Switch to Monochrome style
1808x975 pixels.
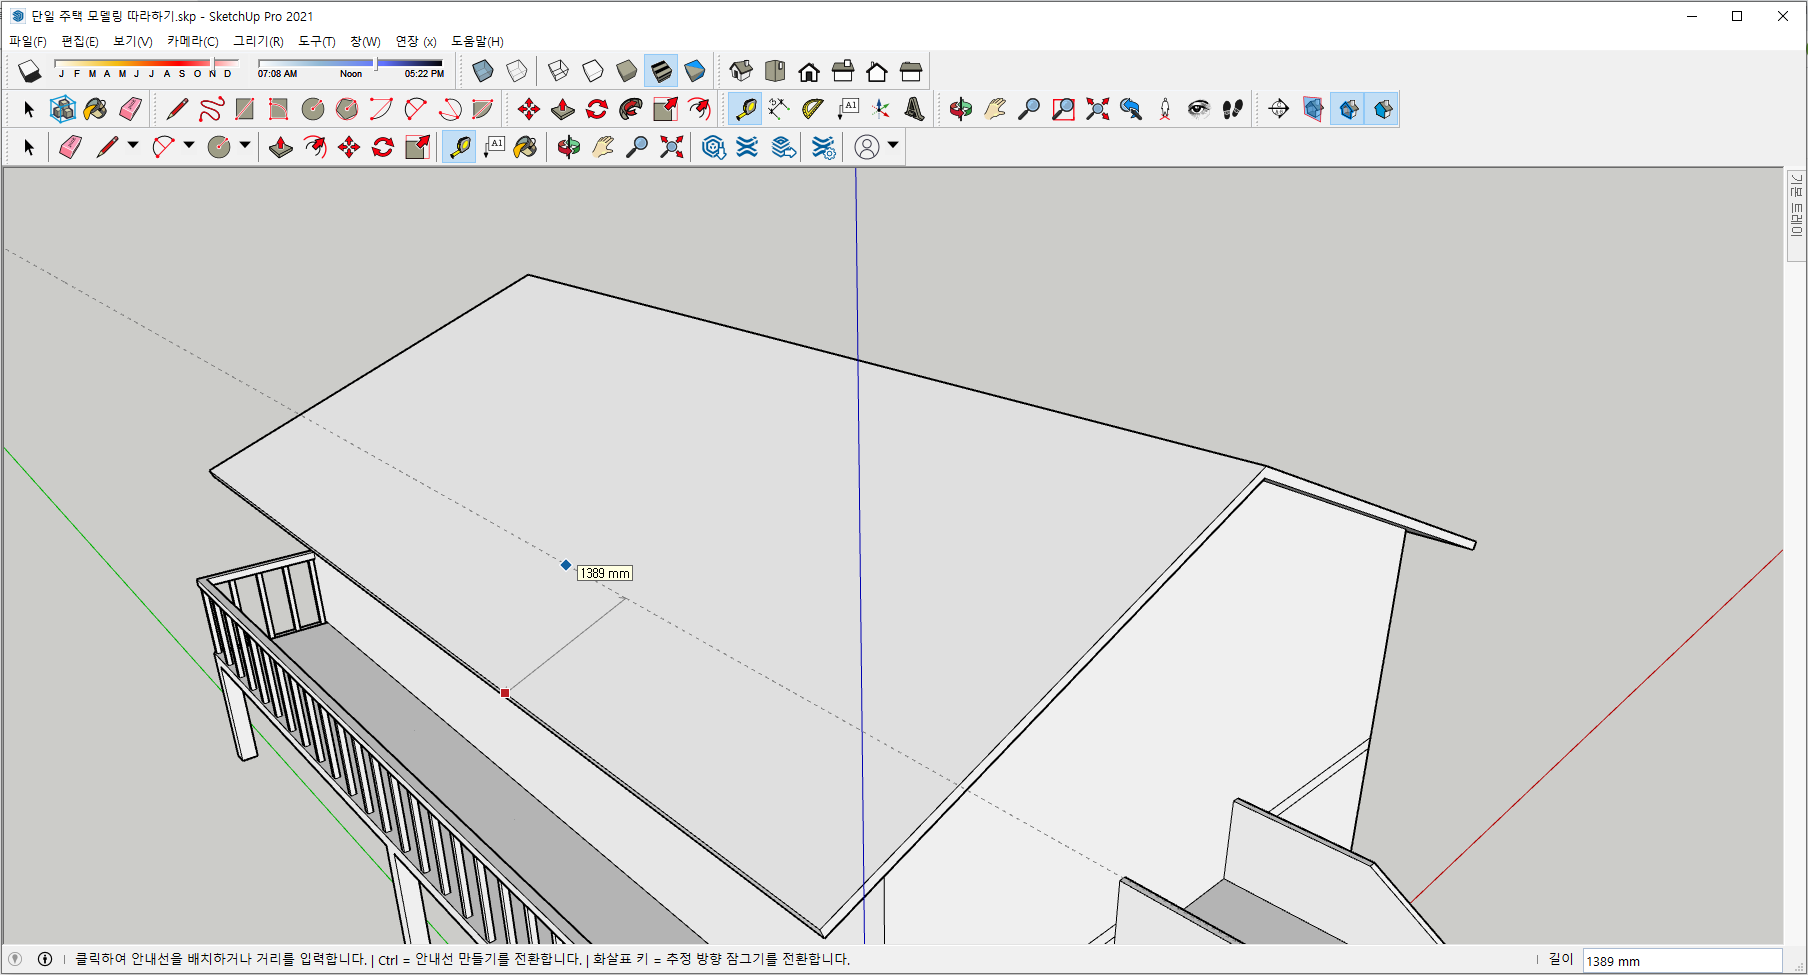coord(694,71)
